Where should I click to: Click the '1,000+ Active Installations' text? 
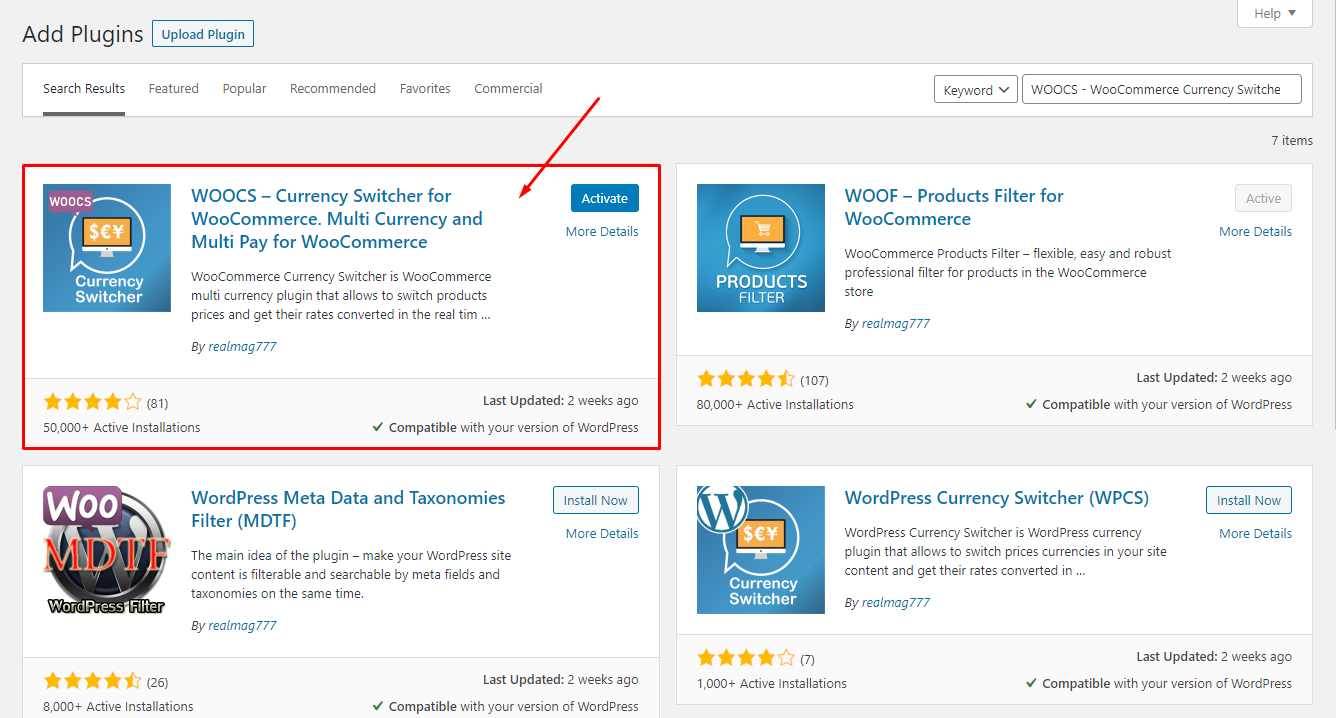(772, 684)
